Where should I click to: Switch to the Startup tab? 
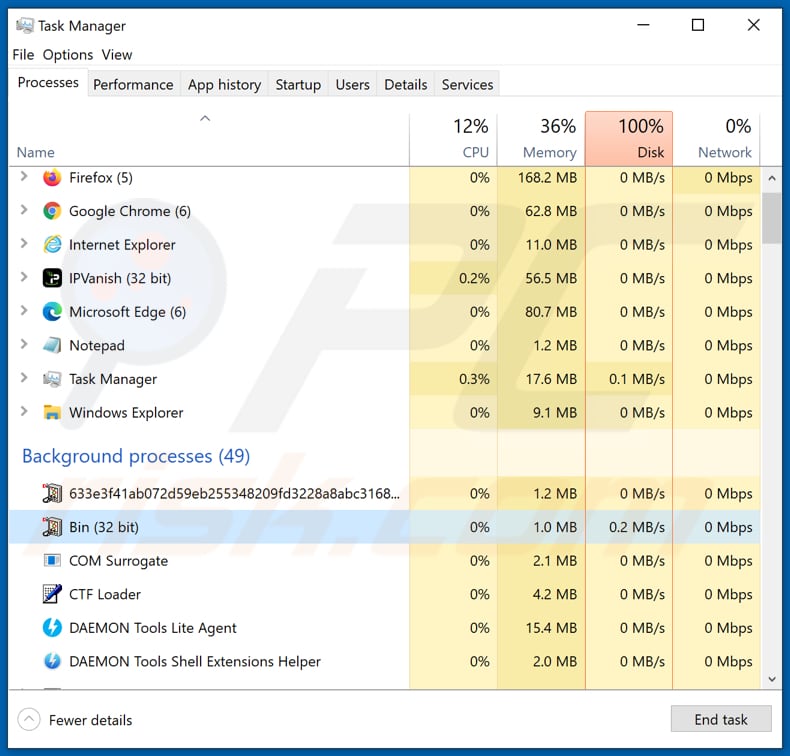coord(298,85)
